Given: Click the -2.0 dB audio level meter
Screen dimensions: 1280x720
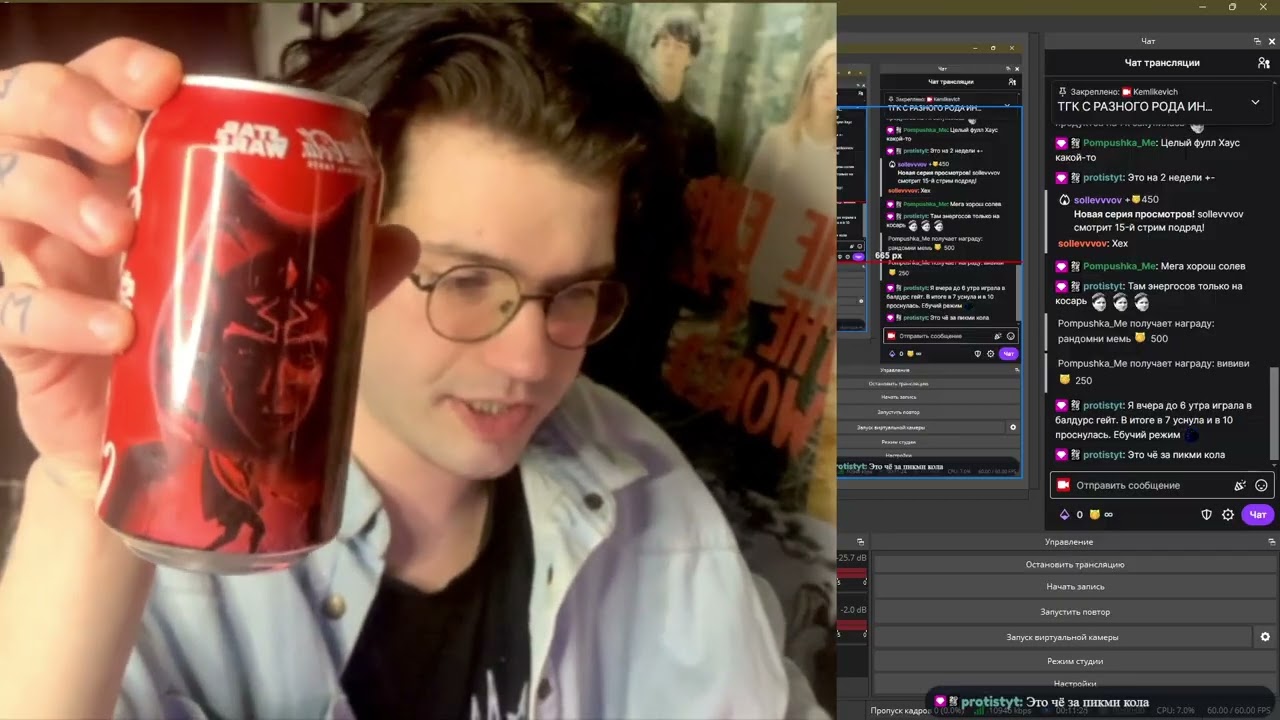Looking at the screenshot, I should pyautogui.click(x=852, y=626).
